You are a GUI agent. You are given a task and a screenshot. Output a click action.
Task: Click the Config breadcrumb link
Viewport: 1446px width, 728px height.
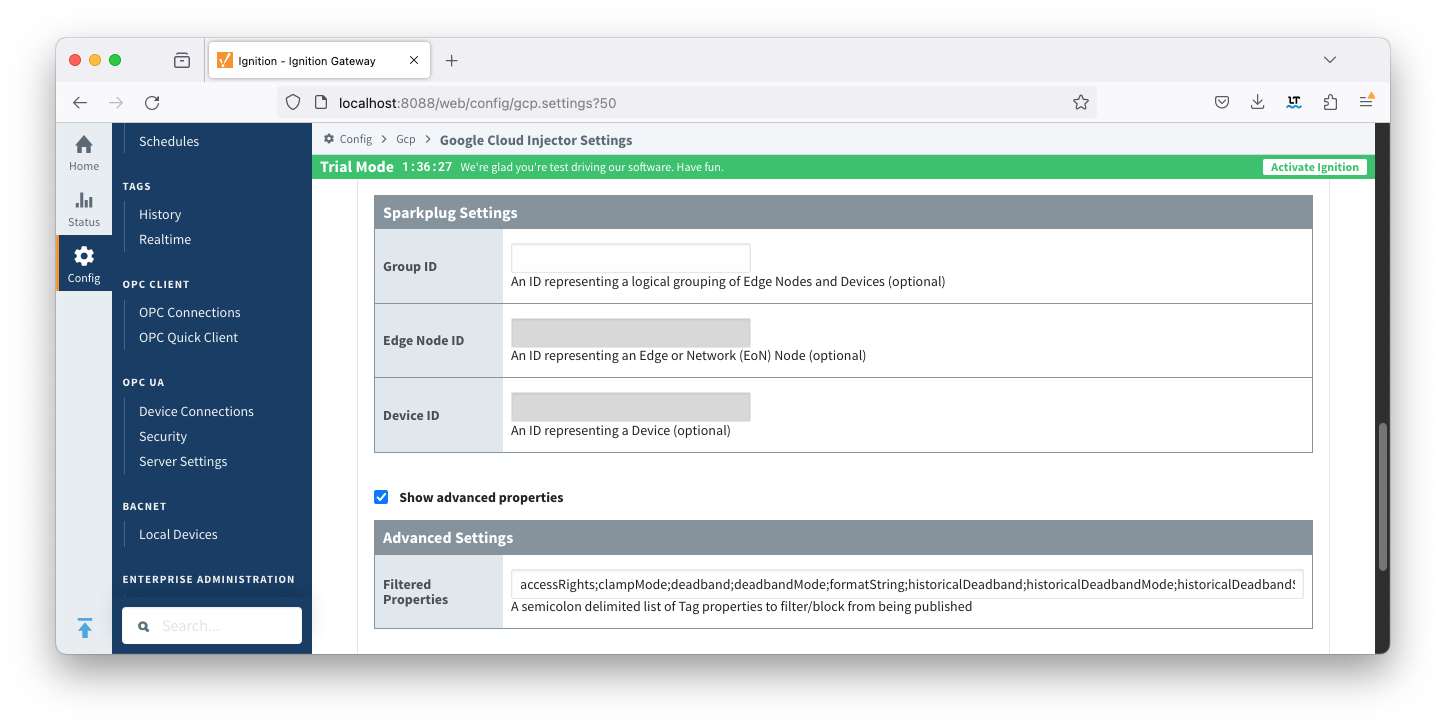click(x=355, y=140)
